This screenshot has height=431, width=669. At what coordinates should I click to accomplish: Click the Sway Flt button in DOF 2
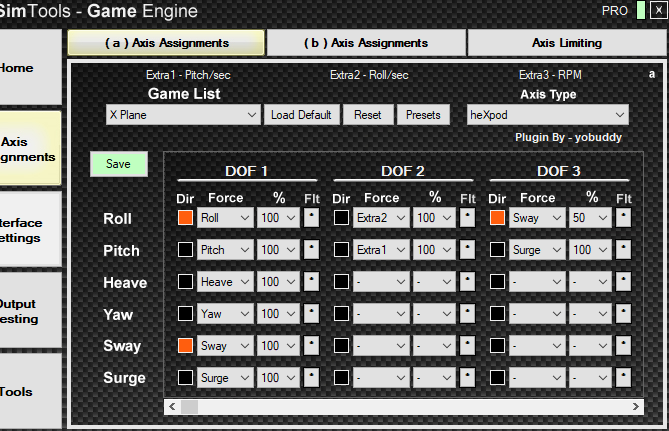(467, 346)
